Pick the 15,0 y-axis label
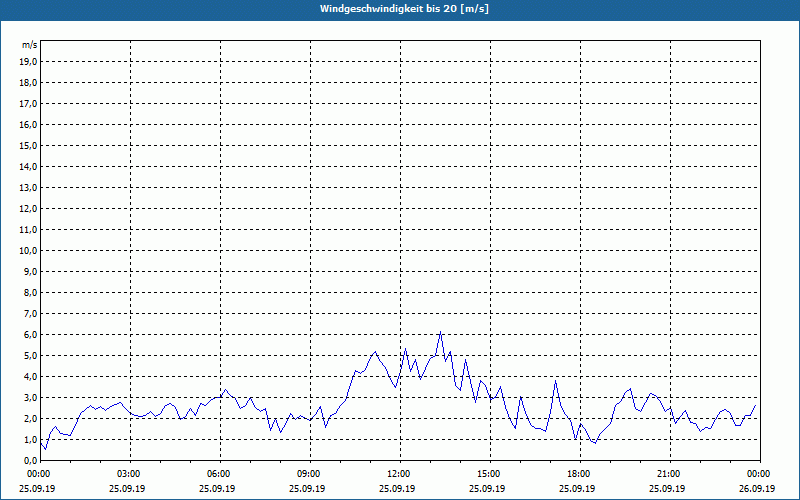800x500 pixels. pos(28,145)
